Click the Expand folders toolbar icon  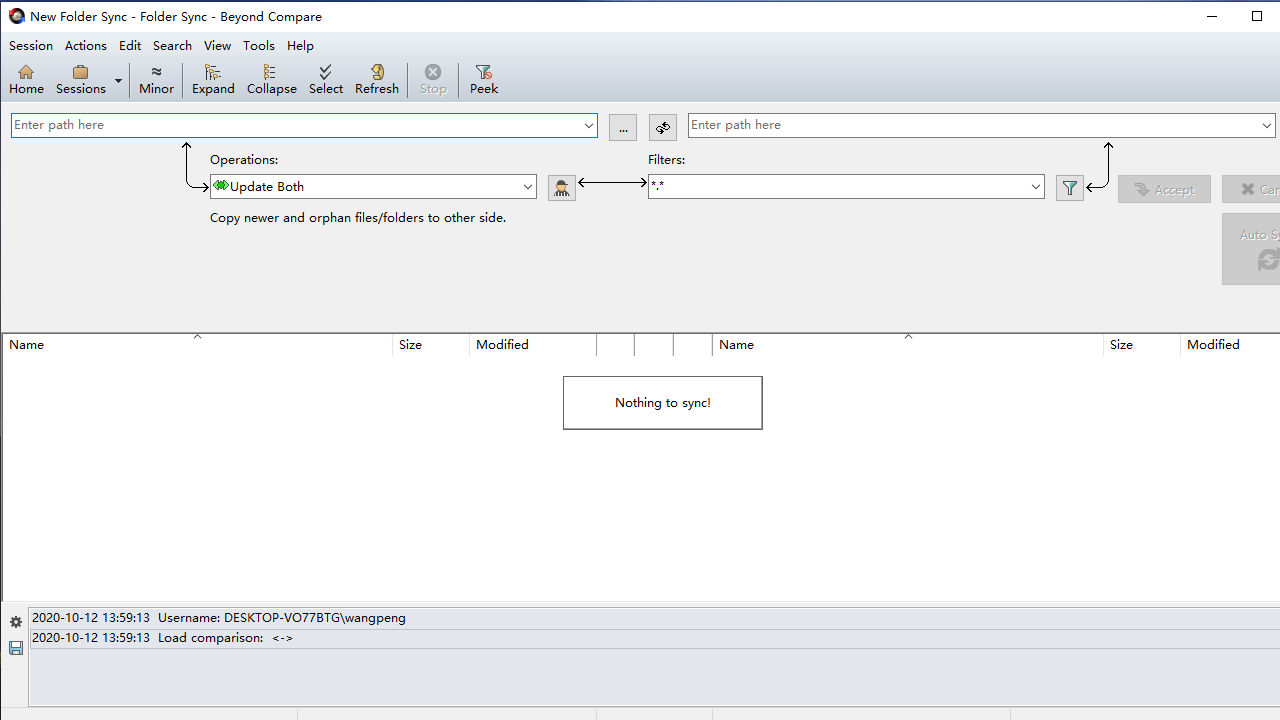(213, 79)
